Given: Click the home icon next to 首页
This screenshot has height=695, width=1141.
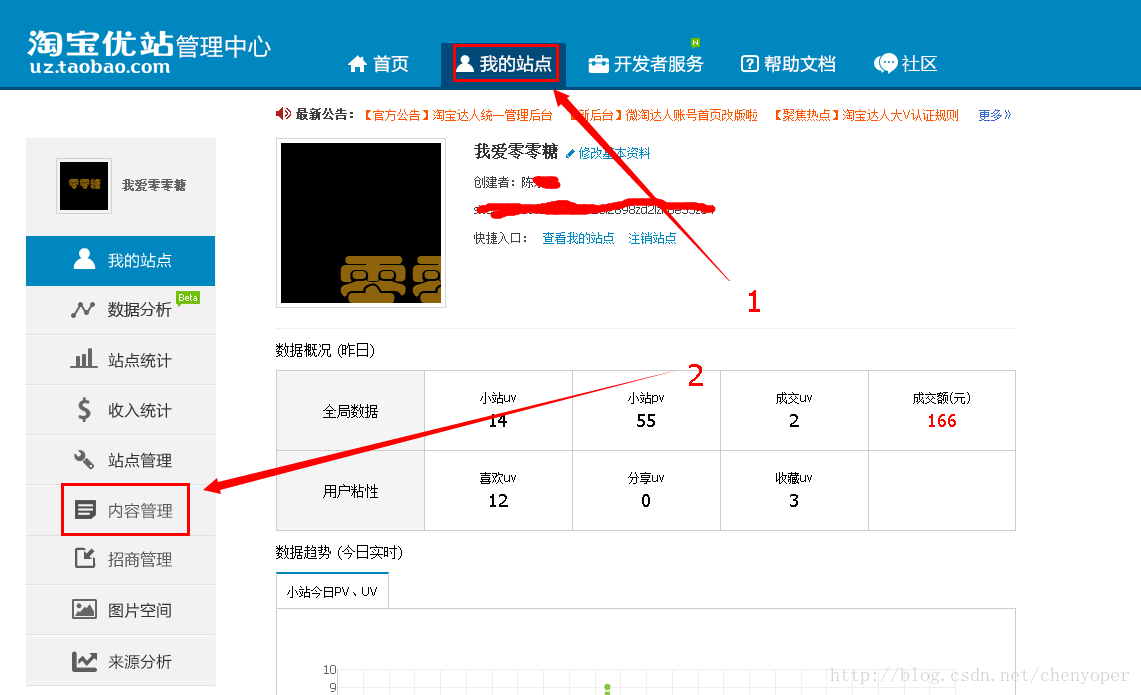Looking at the screenshot, I should pos(357,64).
